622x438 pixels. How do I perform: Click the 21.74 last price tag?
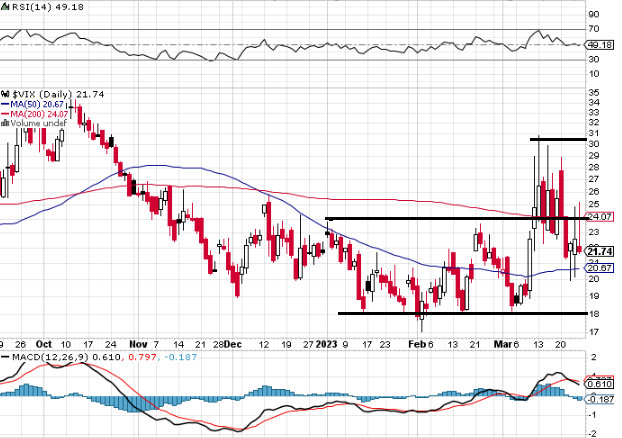pos(600,251)
